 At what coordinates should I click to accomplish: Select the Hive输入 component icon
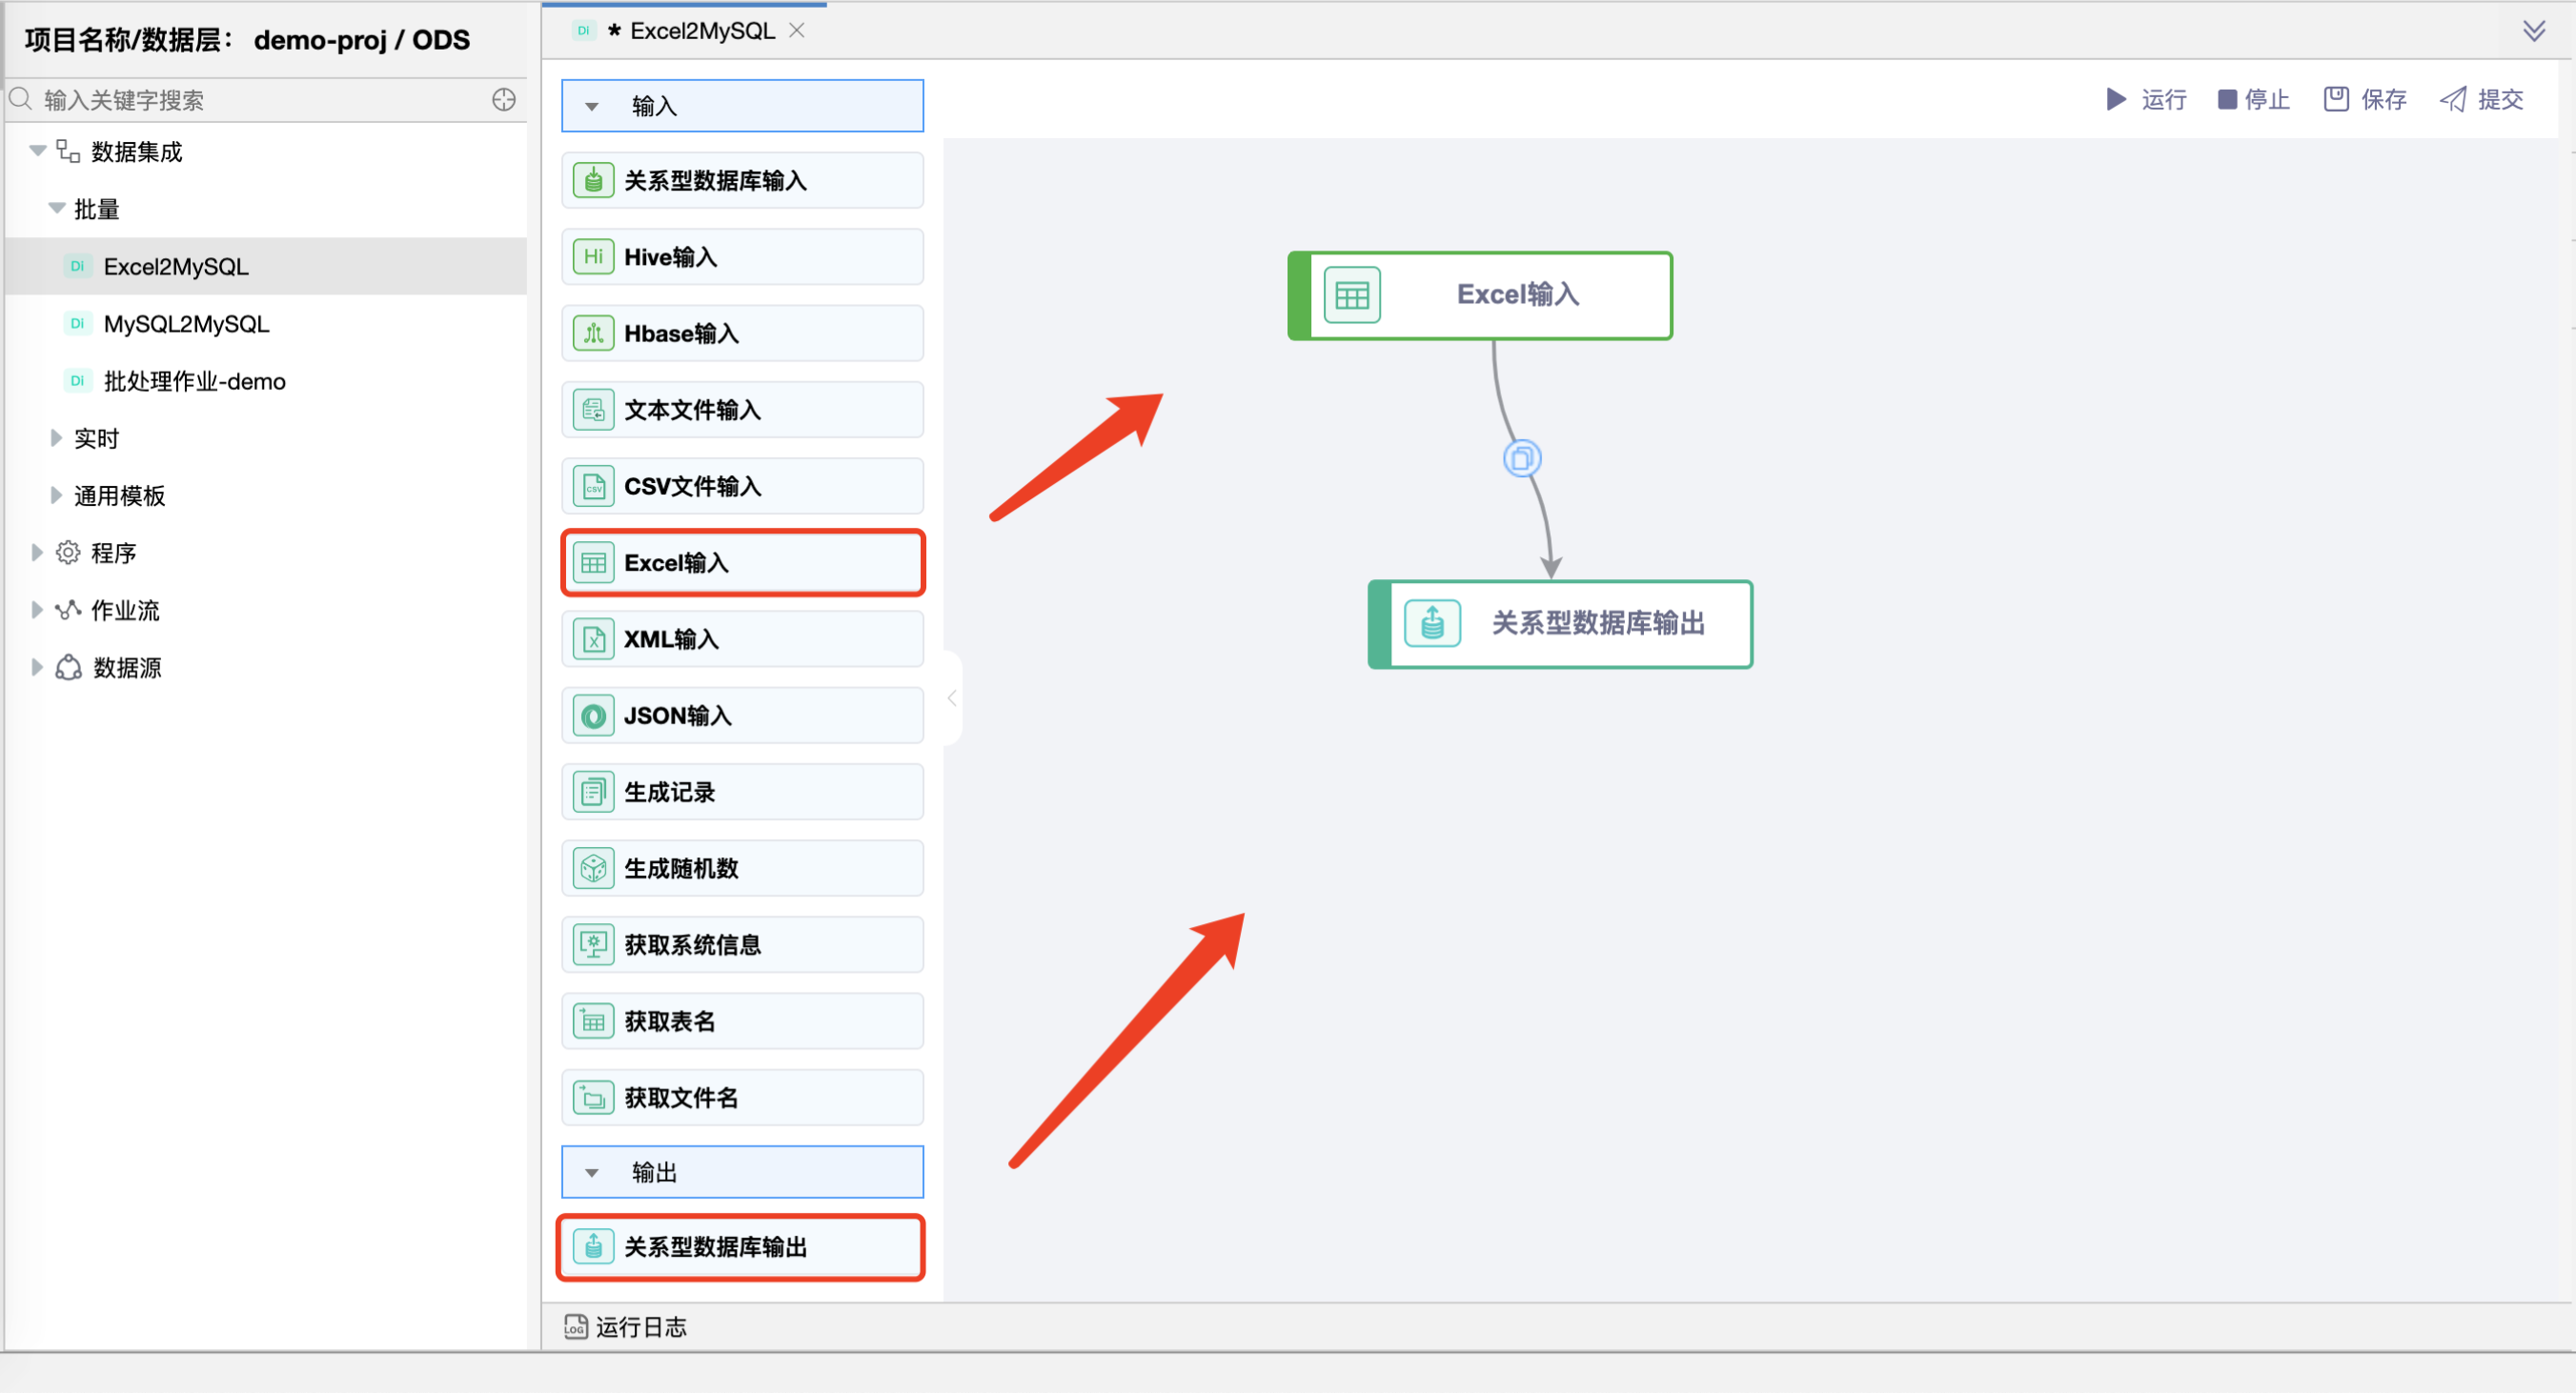[x=594, y=256]
